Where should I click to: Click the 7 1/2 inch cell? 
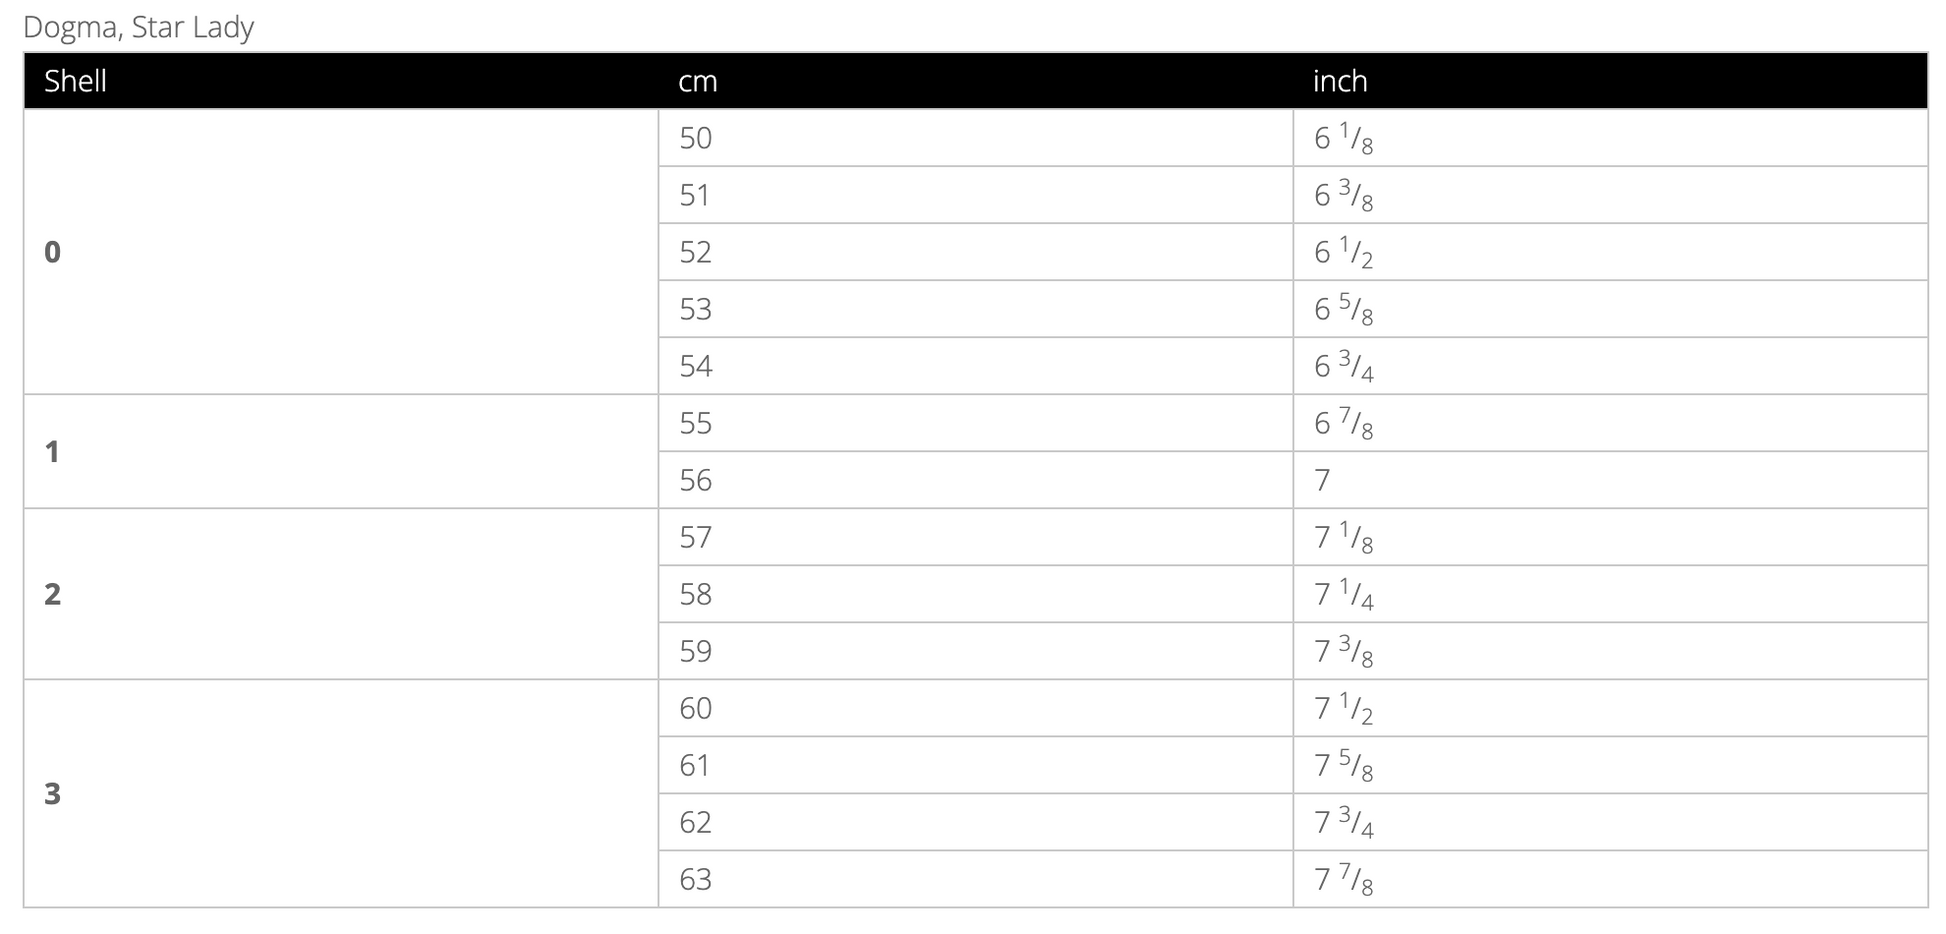1343,708
